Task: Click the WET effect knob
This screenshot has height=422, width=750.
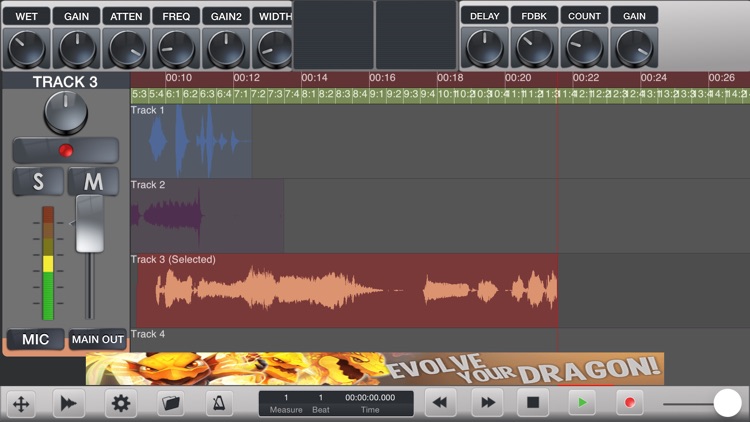Action: [26, 48]
